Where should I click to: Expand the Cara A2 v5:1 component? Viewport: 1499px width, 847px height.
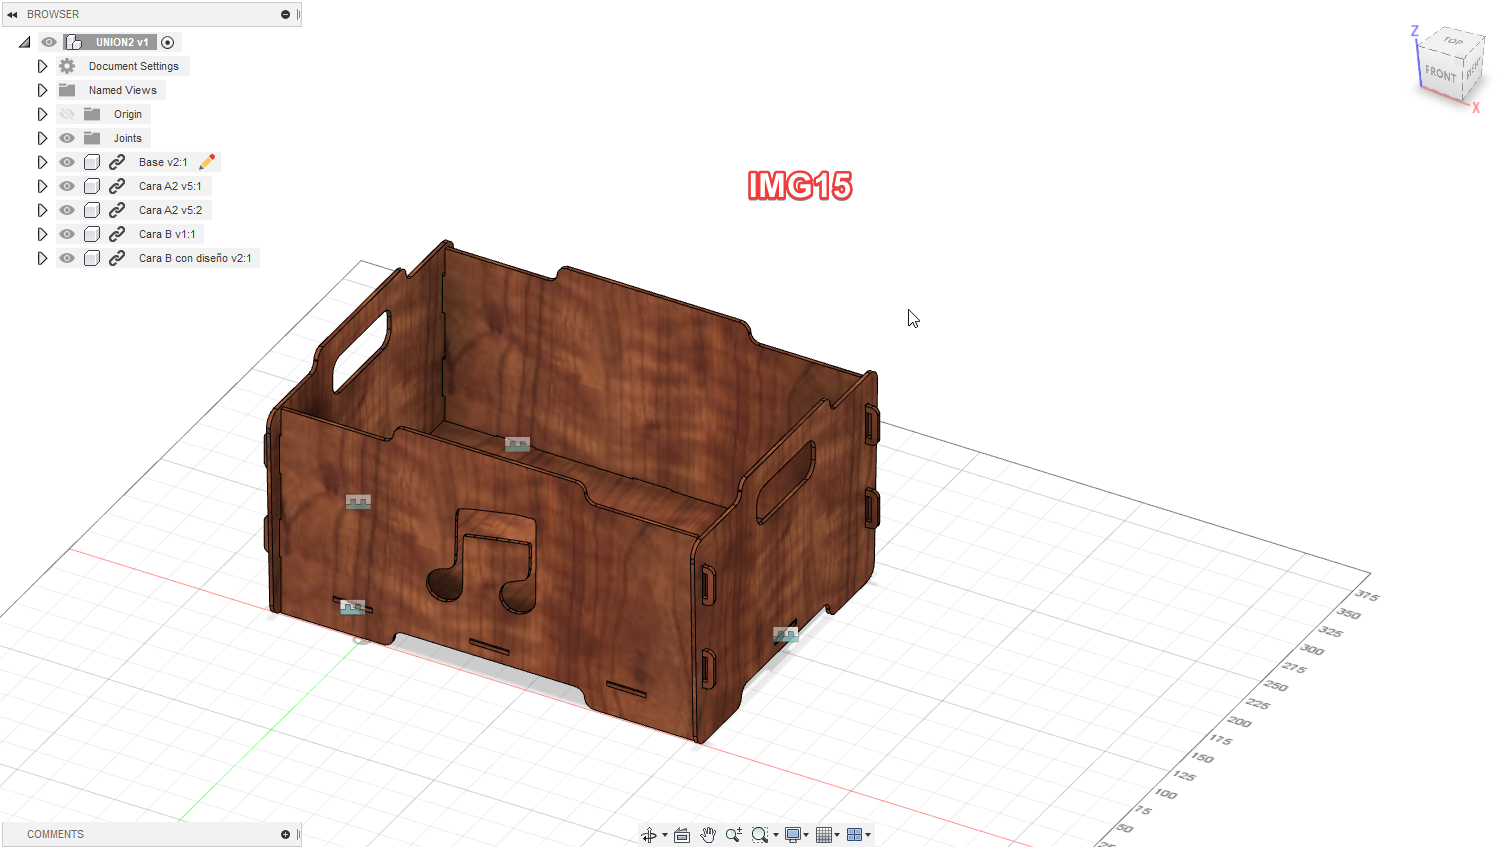42,186
